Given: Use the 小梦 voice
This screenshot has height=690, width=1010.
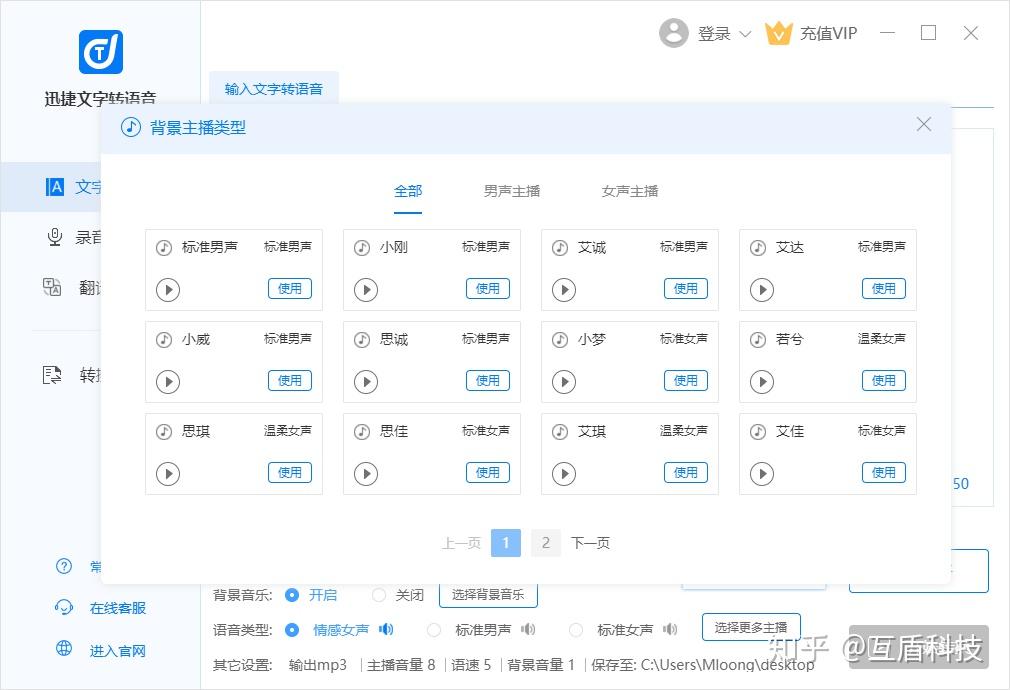Looking at the screenshot, I should point(686,381).
